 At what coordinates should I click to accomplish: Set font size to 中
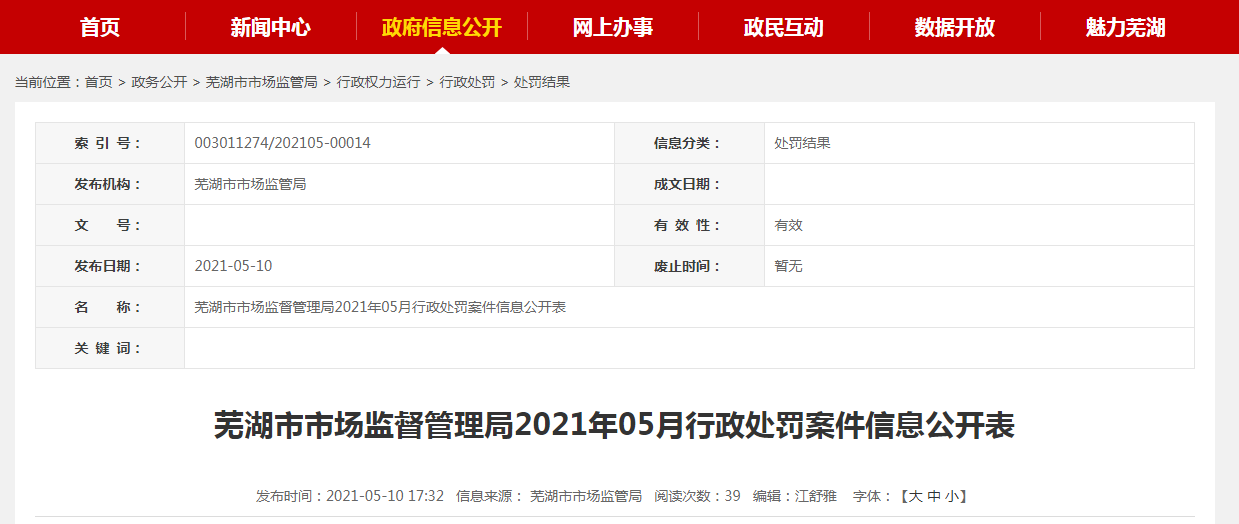point(933,496)
